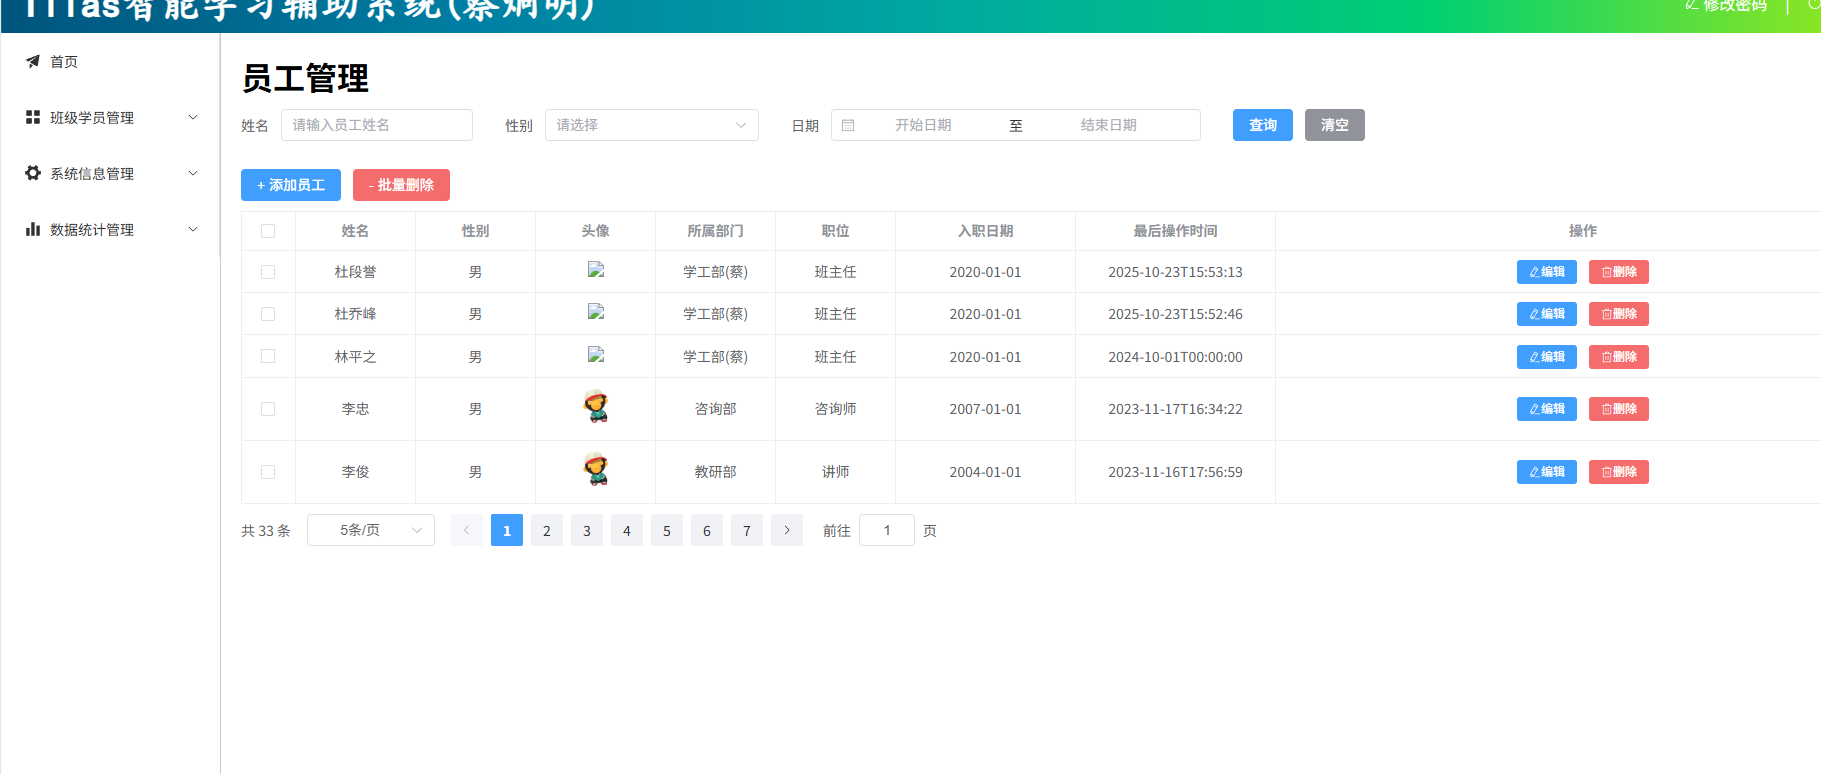1821x774 pixels.
Task: Go to next page using right arrow
Action: (787, 530)
